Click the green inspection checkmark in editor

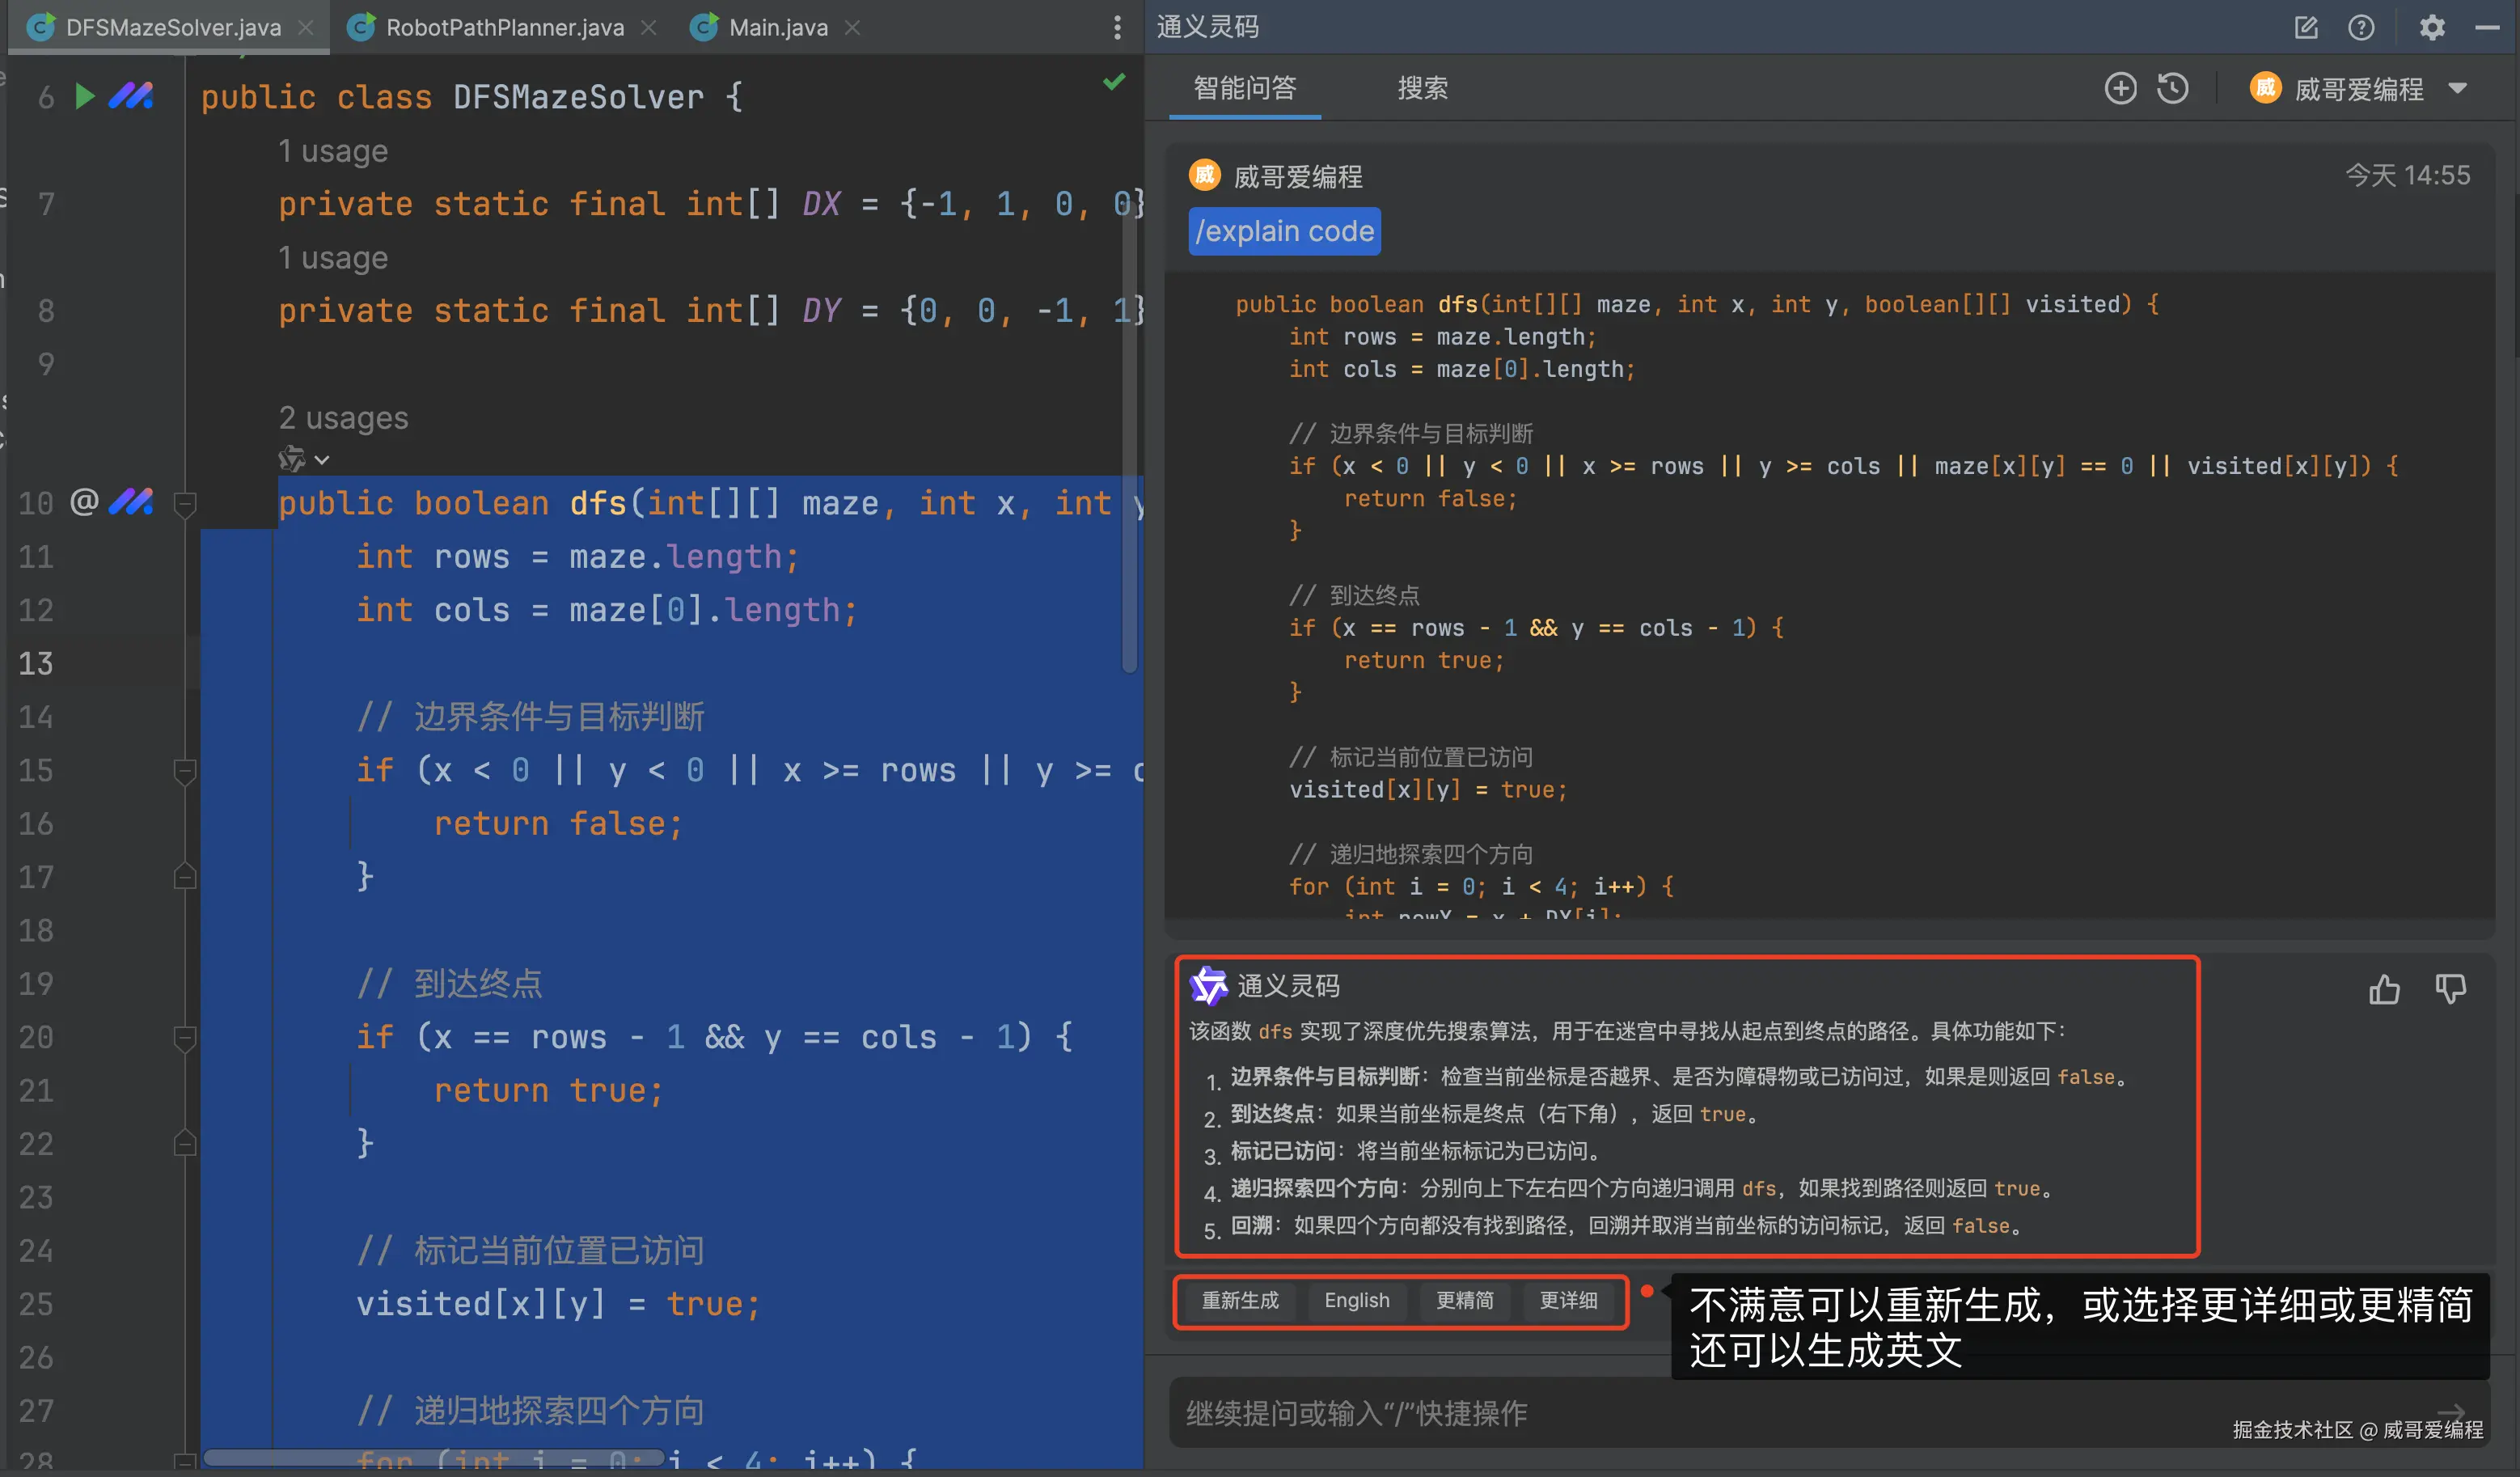click(1114, 82)
